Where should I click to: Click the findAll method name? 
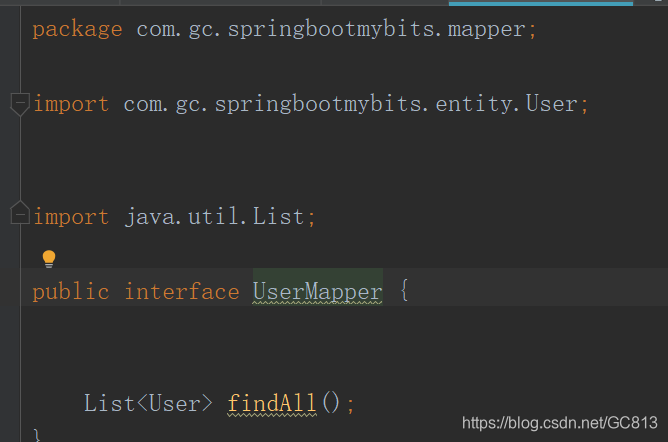click(x=272, y=403)
